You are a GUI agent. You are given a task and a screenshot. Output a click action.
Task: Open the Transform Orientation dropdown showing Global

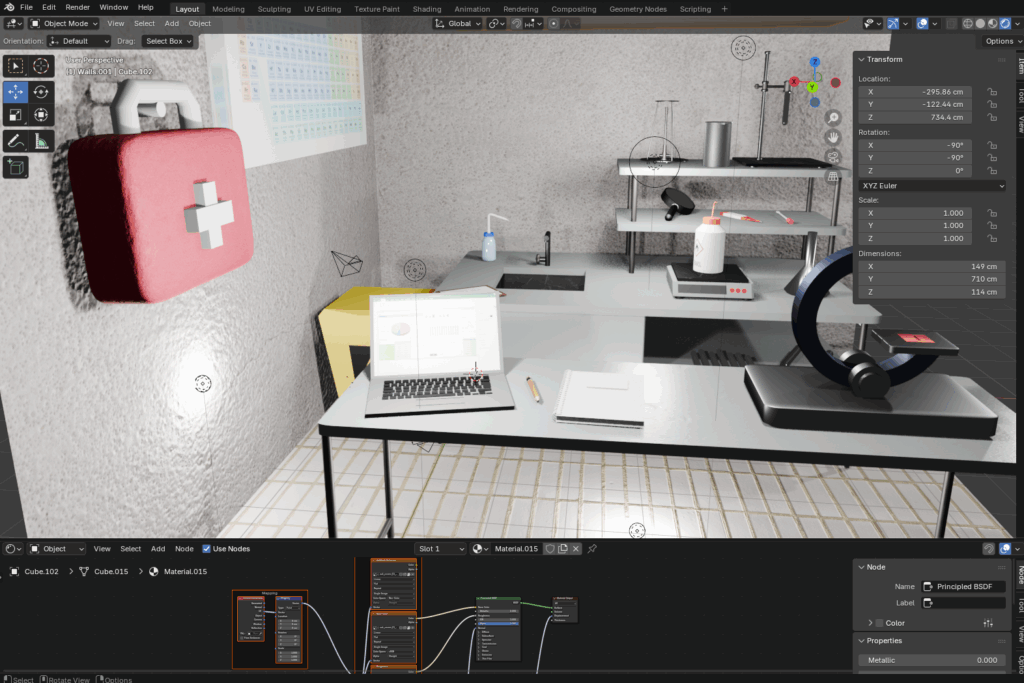tap(457, 23)
